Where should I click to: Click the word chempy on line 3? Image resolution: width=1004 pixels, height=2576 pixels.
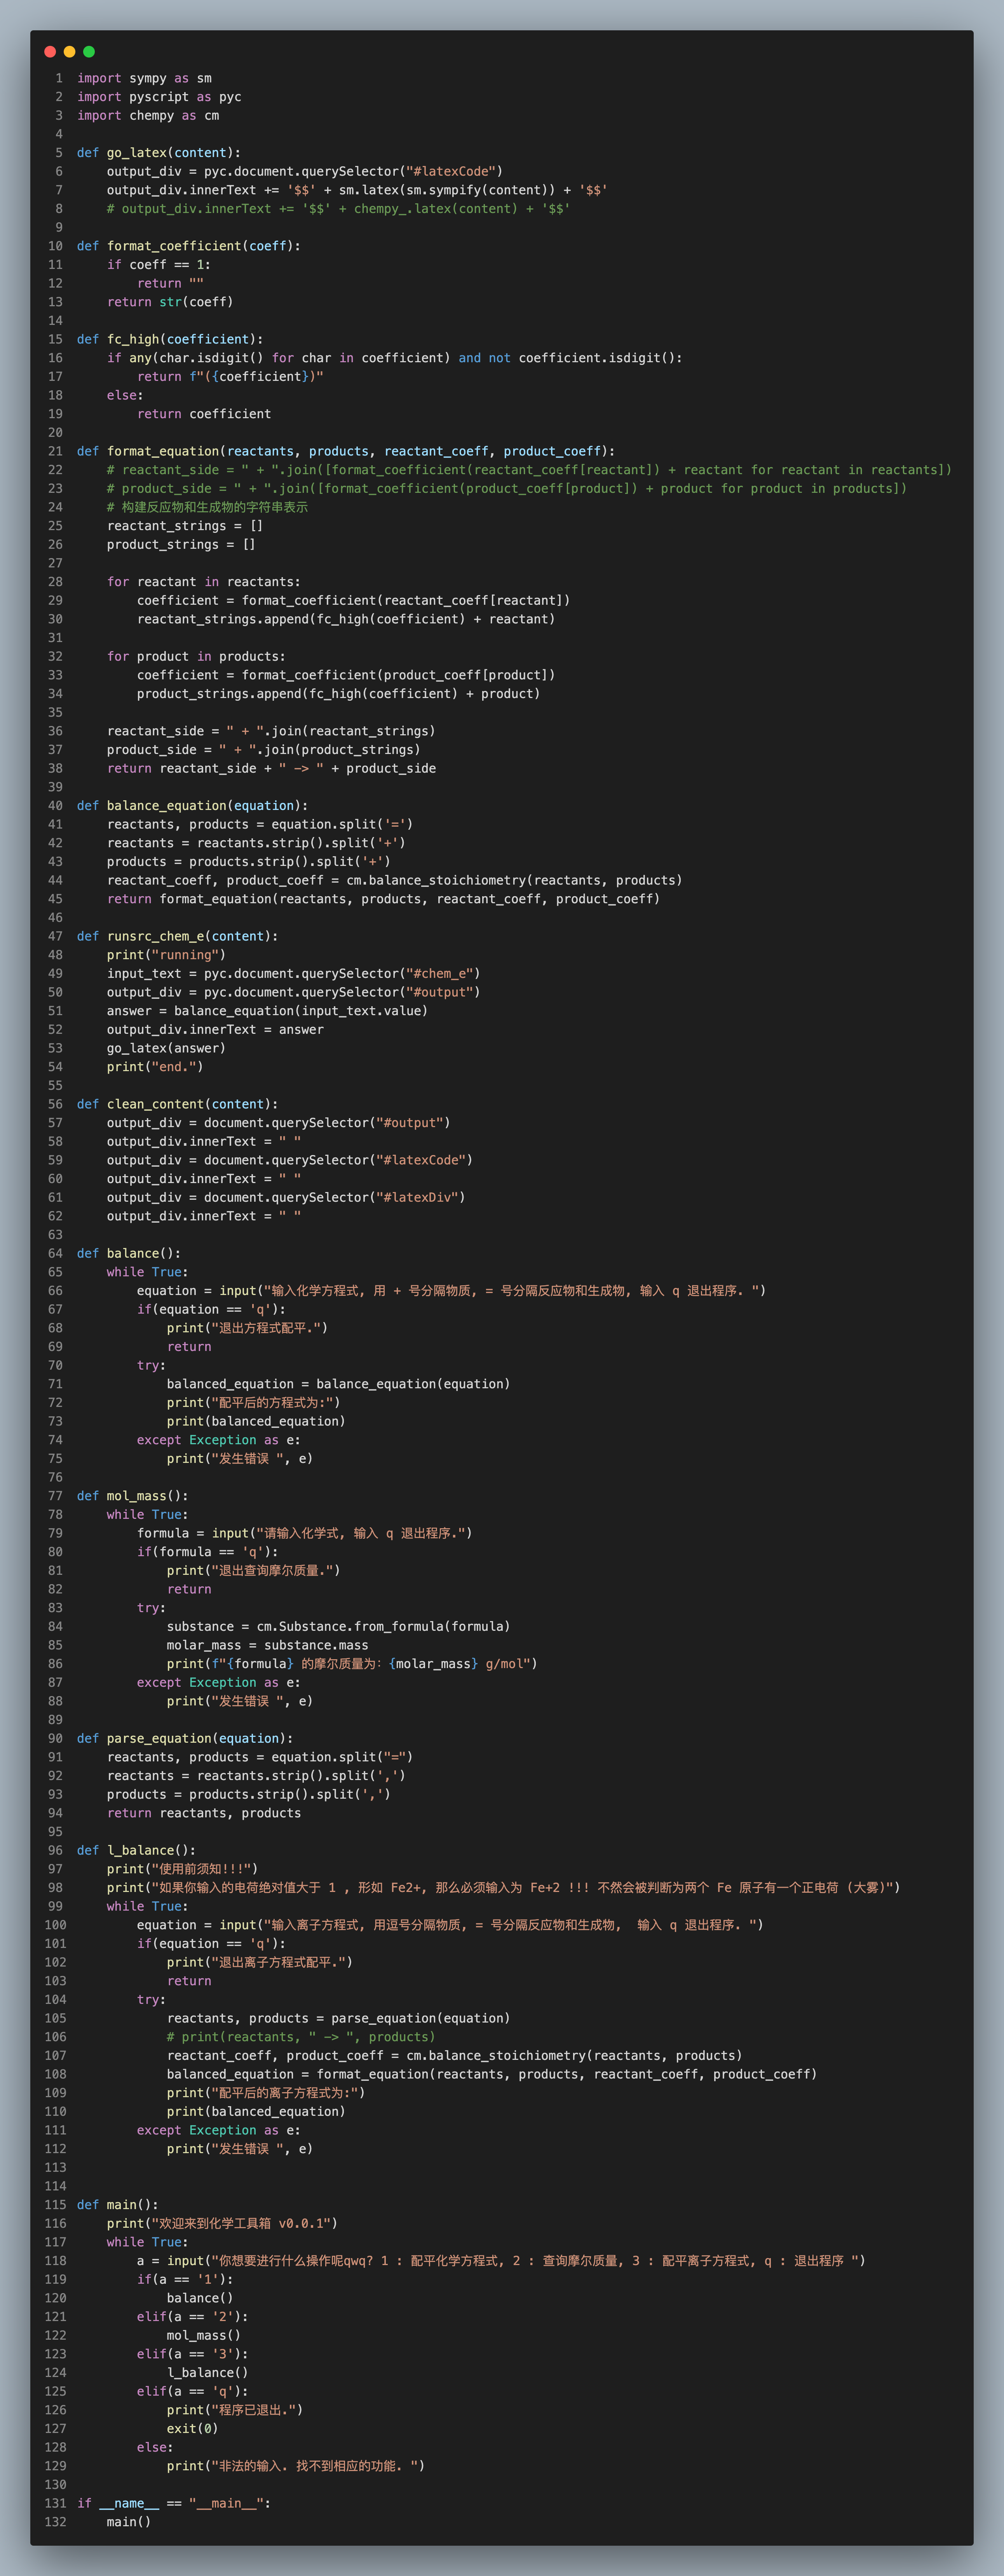(151, 116)
